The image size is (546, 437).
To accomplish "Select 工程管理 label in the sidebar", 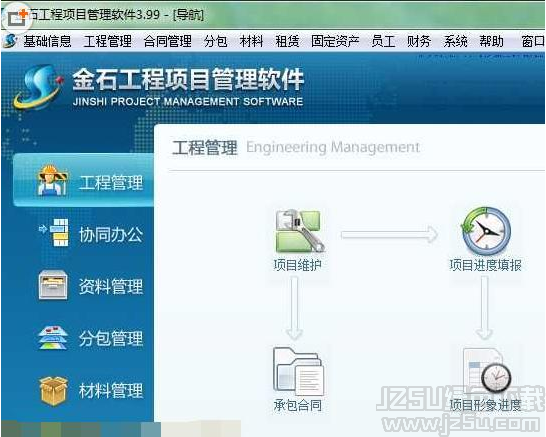I will click(x=111, y=182).
